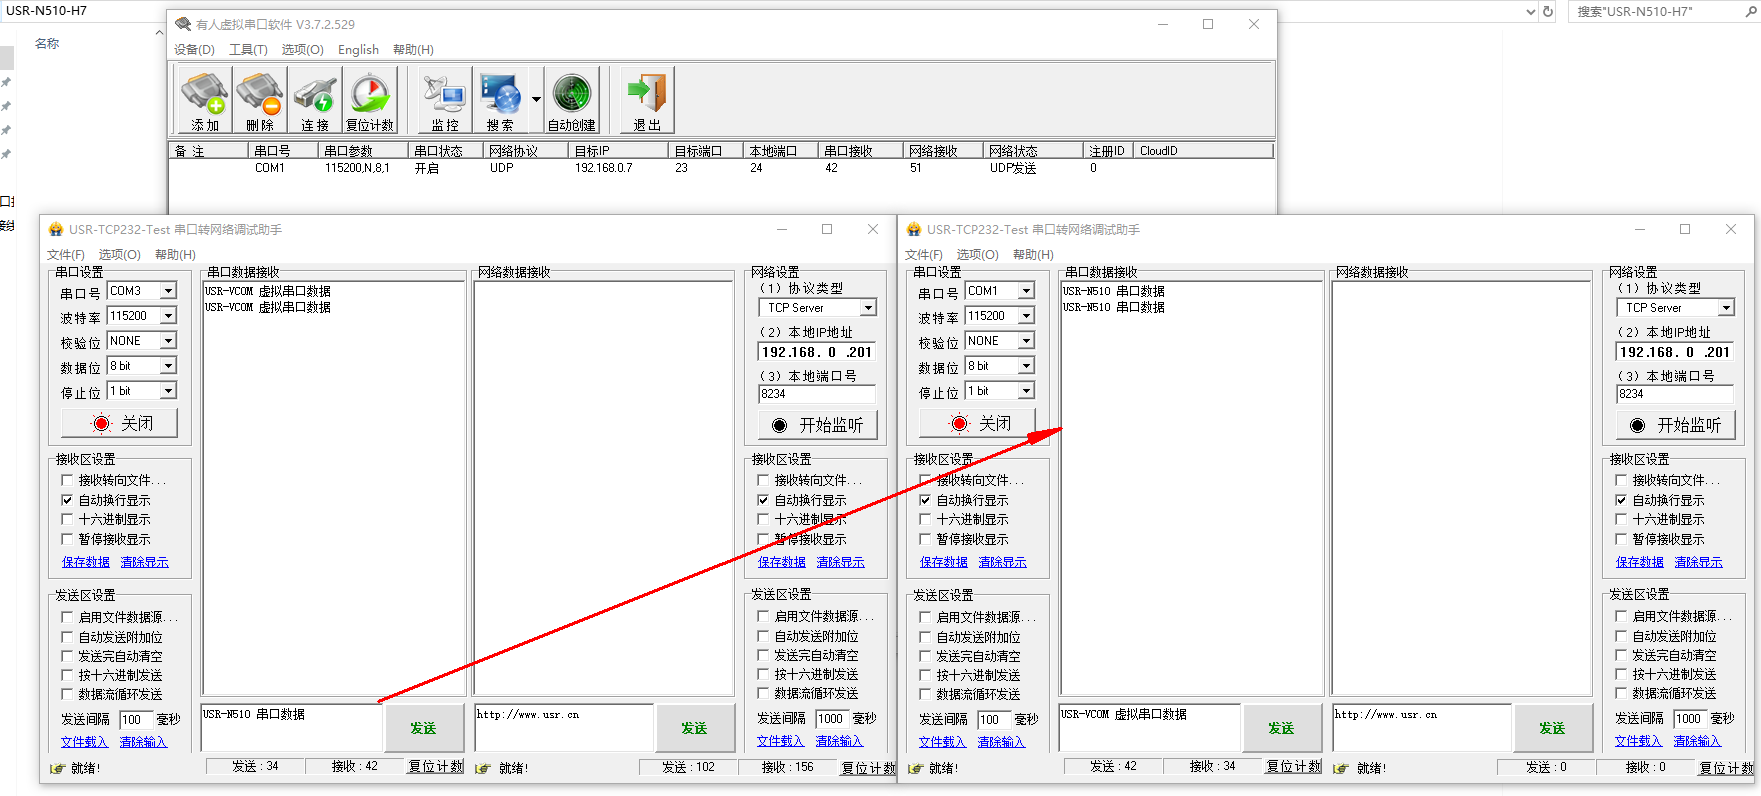Viewport: 1761px width, 796px height.
Task: Enable 十六进制显示 under COM1 serial port settings
Action: pyautogui.click(x=925, y=519)
